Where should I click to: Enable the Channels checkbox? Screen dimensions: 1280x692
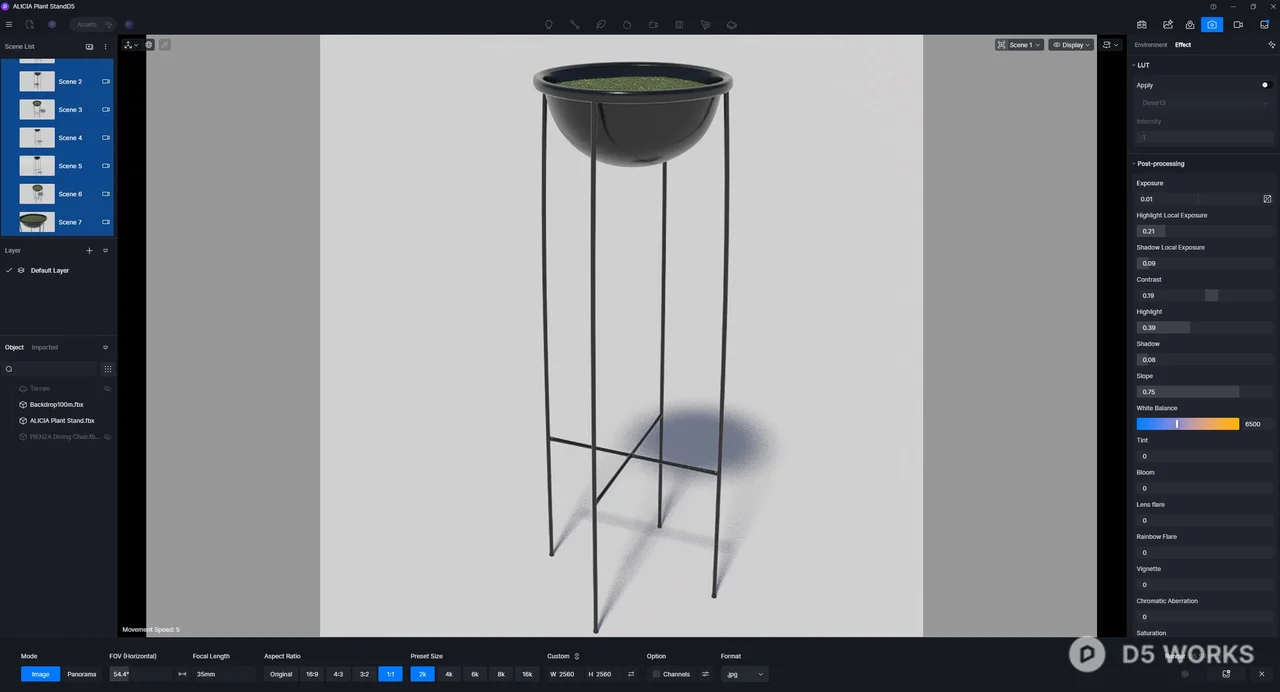tap(656, 674)
